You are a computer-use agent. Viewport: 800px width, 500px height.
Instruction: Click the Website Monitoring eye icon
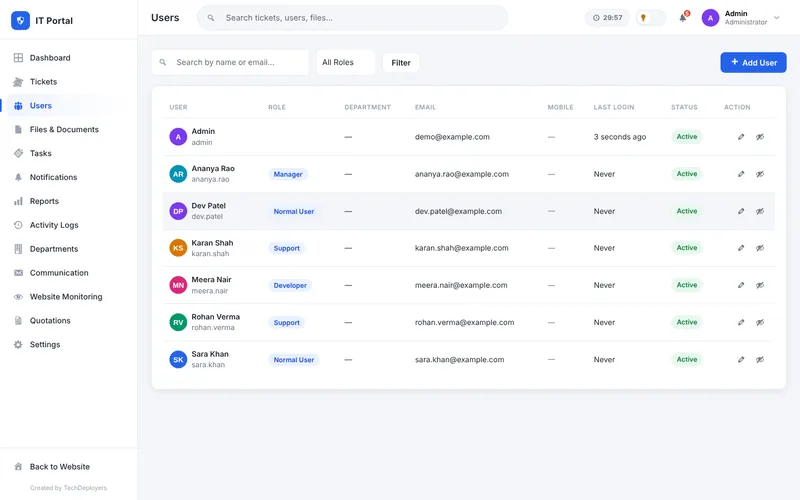pyautogui.click(x=18, y=296)
